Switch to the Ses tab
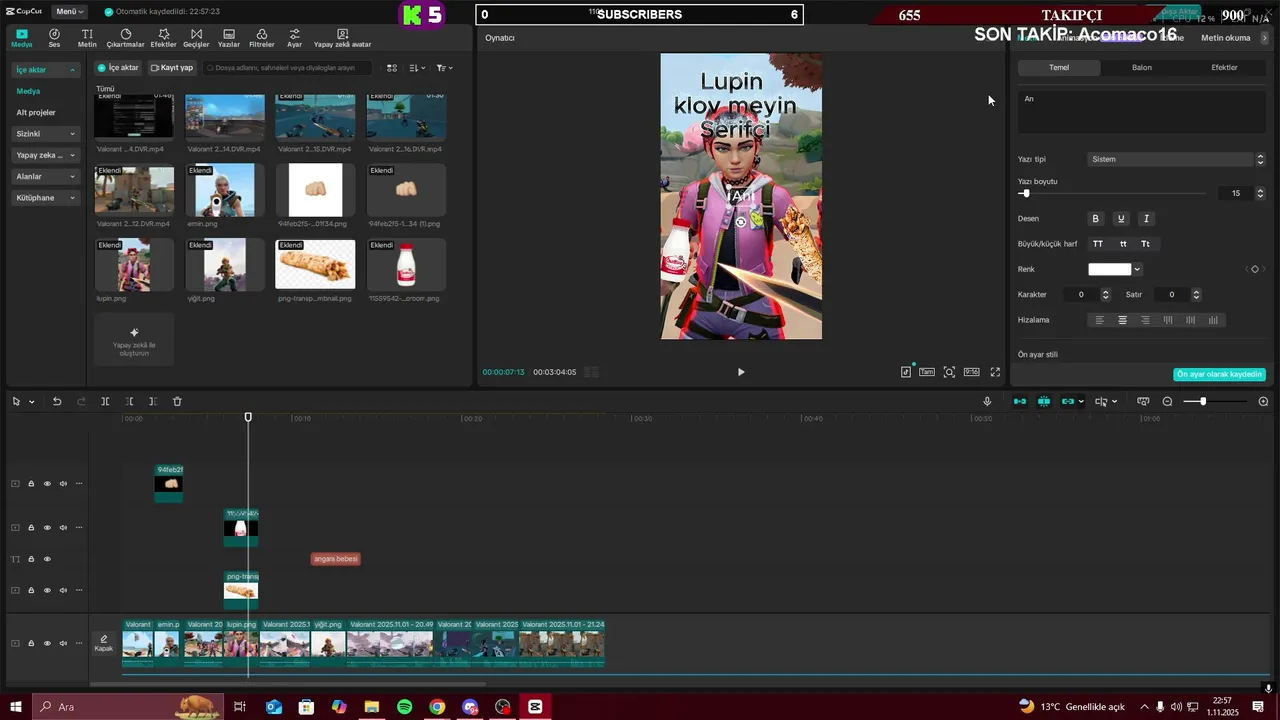 click(54, 38)
